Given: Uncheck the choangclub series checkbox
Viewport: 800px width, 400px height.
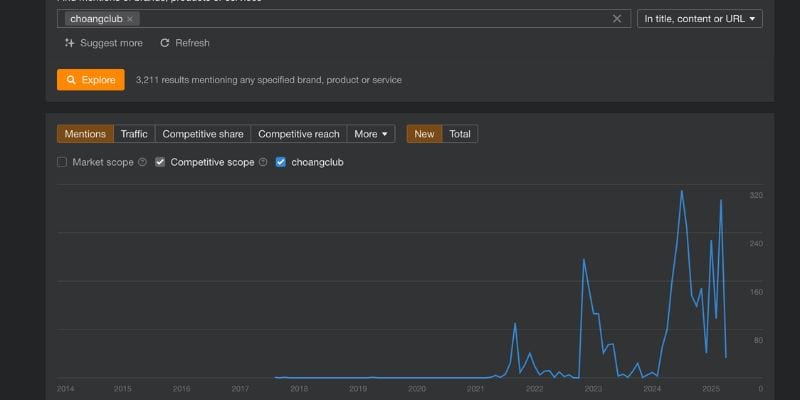Looking at the screenshot, I should 281,162.
